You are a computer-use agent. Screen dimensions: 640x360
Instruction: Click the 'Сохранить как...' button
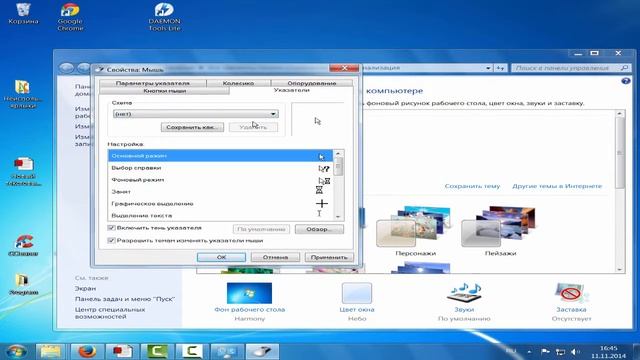tap(192, 127)
